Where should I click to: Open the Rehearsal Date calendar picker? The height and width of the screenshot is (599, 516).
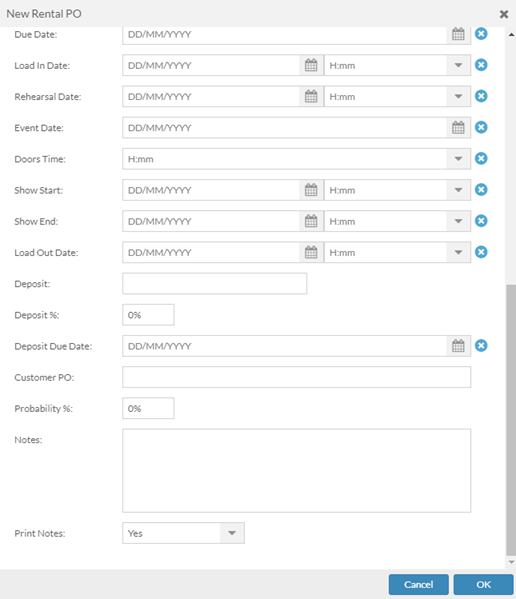[x=311, y=97]
